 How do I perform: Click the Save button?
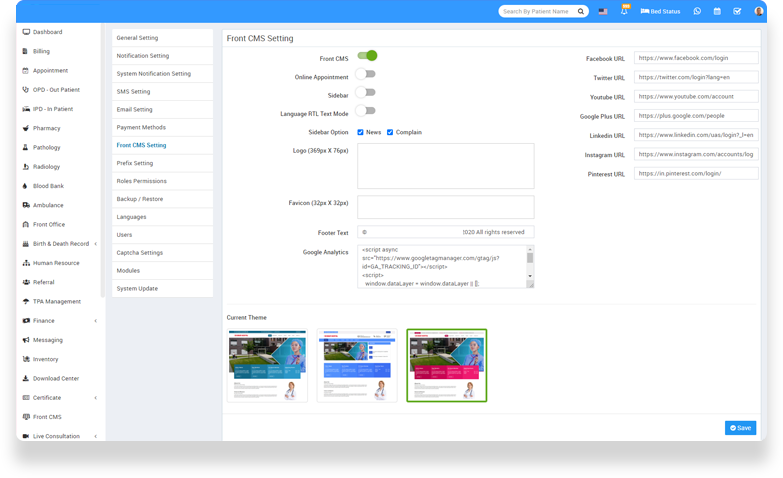[x=740, y=428]
